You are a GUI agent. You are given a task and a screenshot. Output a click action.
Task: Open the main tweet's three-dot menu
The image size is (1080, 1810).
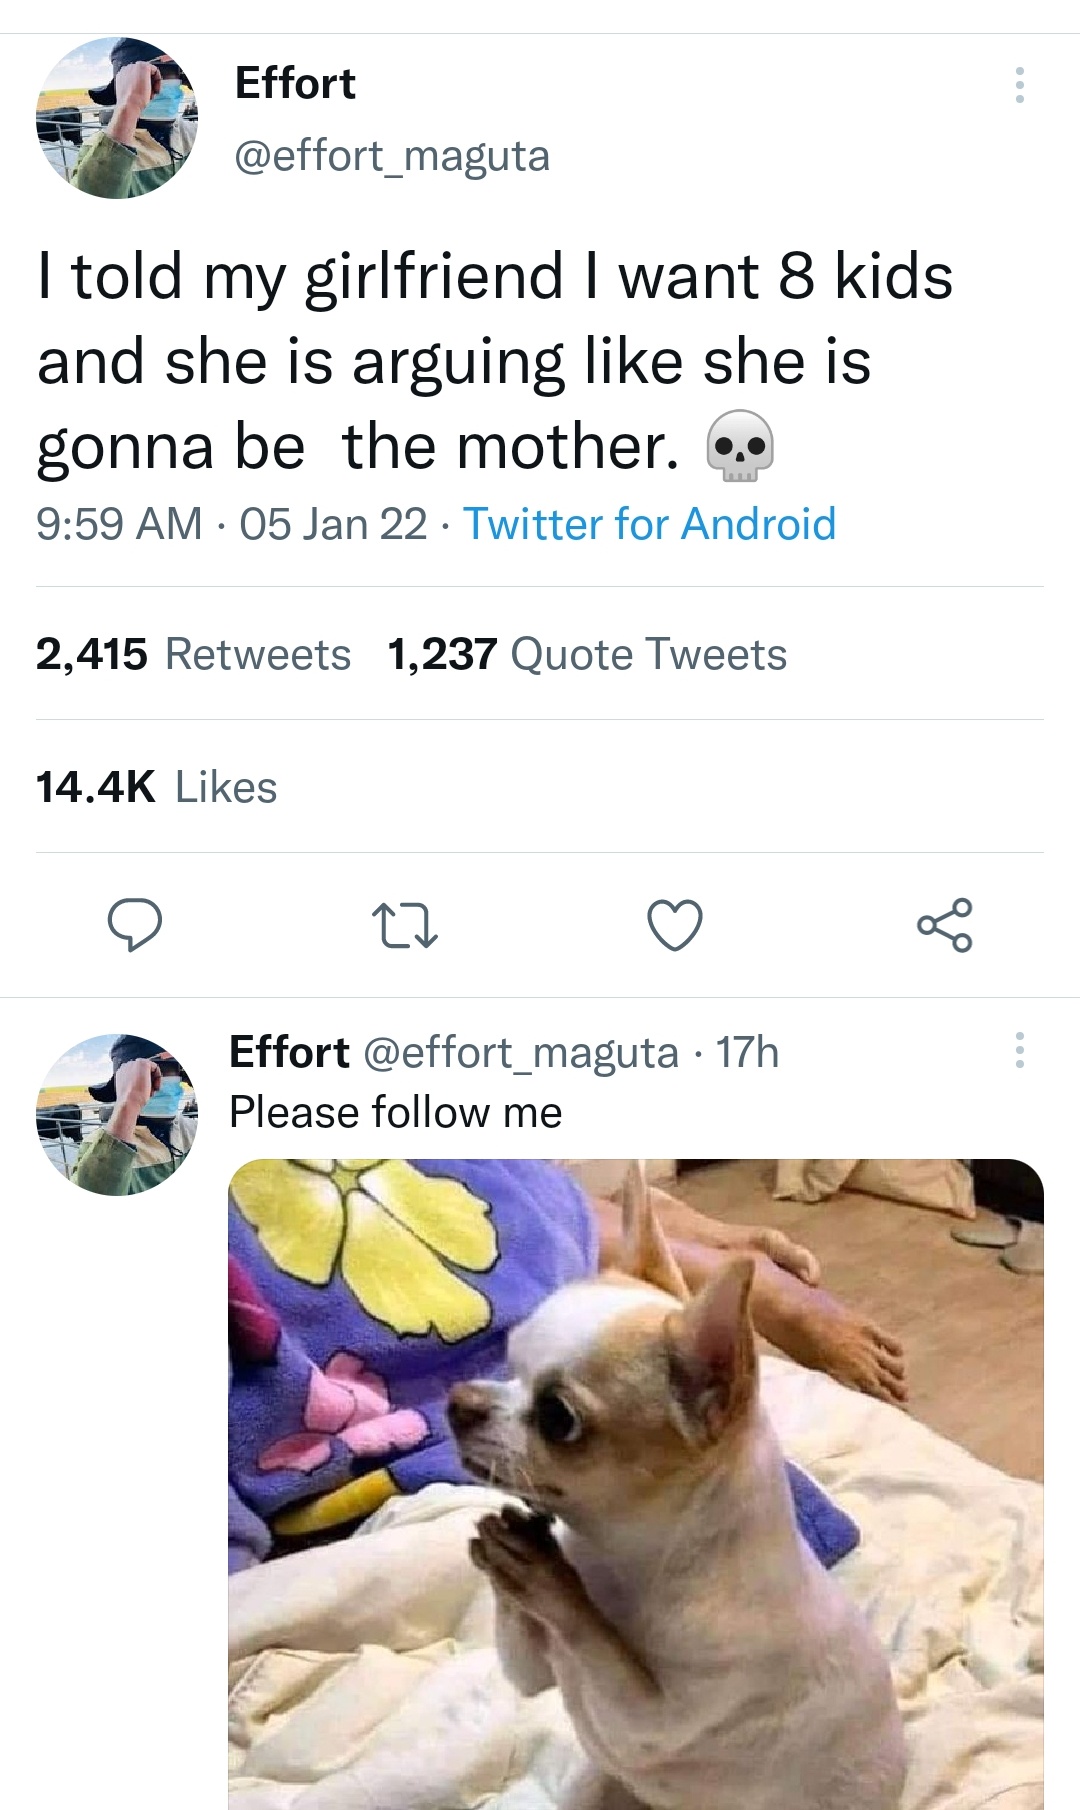pyautogui.click(x=1019, y=86)
